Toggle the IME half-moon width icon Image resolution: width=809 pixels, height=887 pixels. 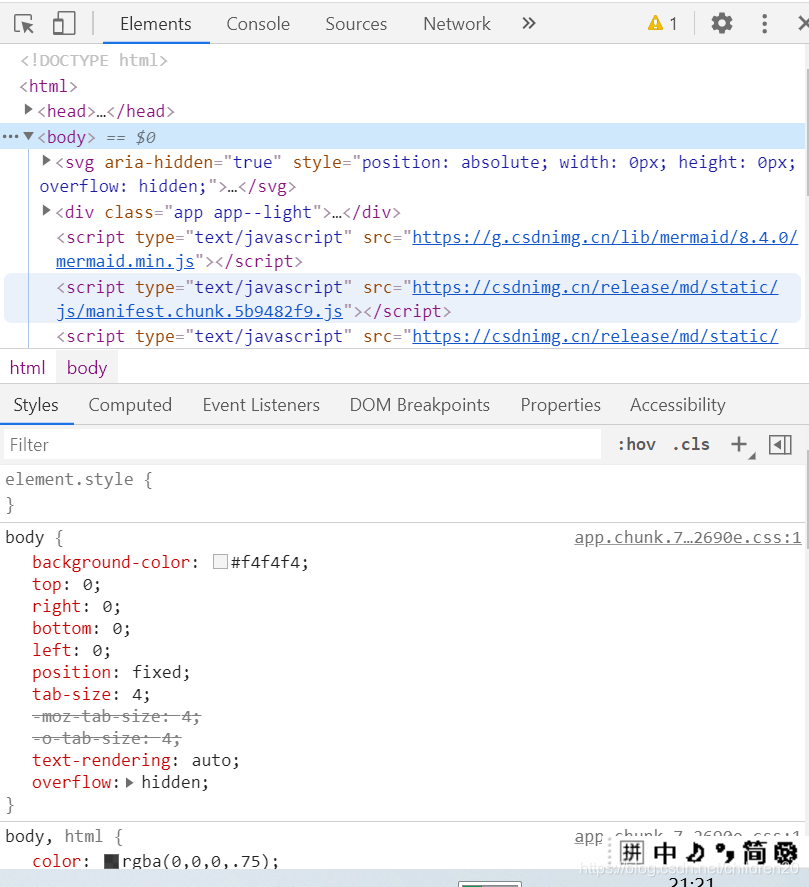pos(696,852)
